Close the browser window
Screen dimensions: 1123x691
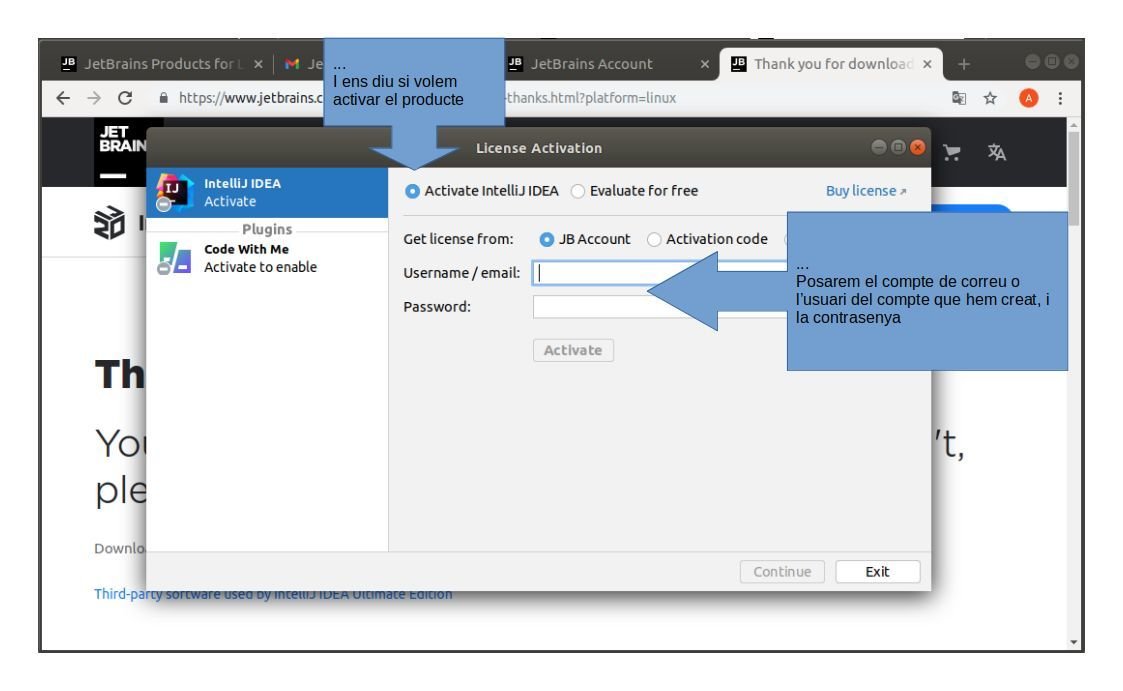(1071, 62)
